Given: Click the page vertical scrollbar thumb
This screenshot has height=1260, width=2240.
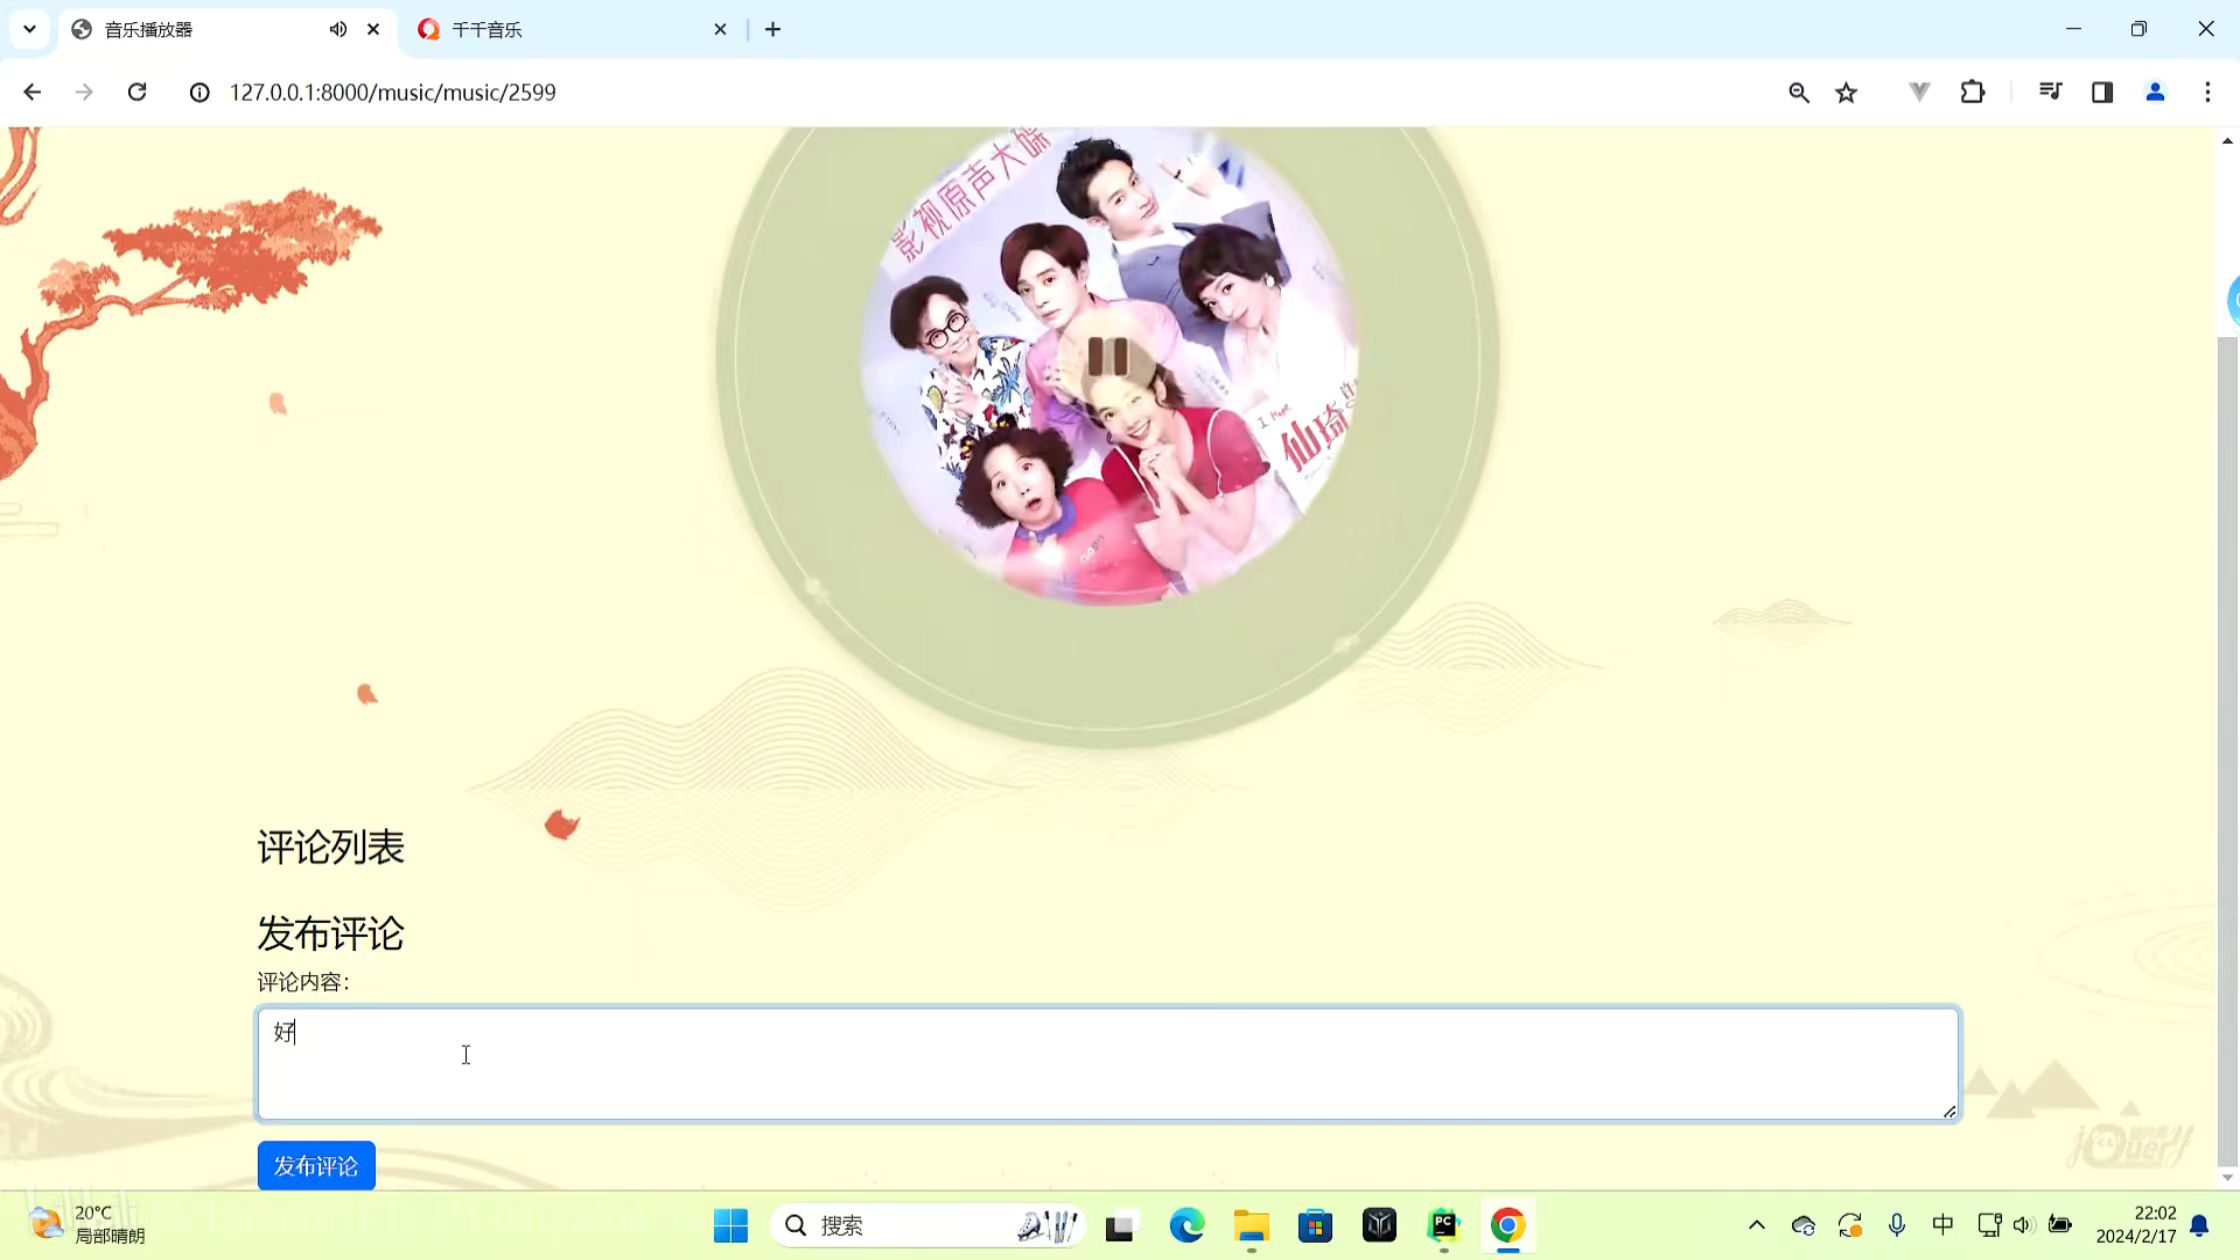Looking at the screenshot, I should coord(2227,750).
